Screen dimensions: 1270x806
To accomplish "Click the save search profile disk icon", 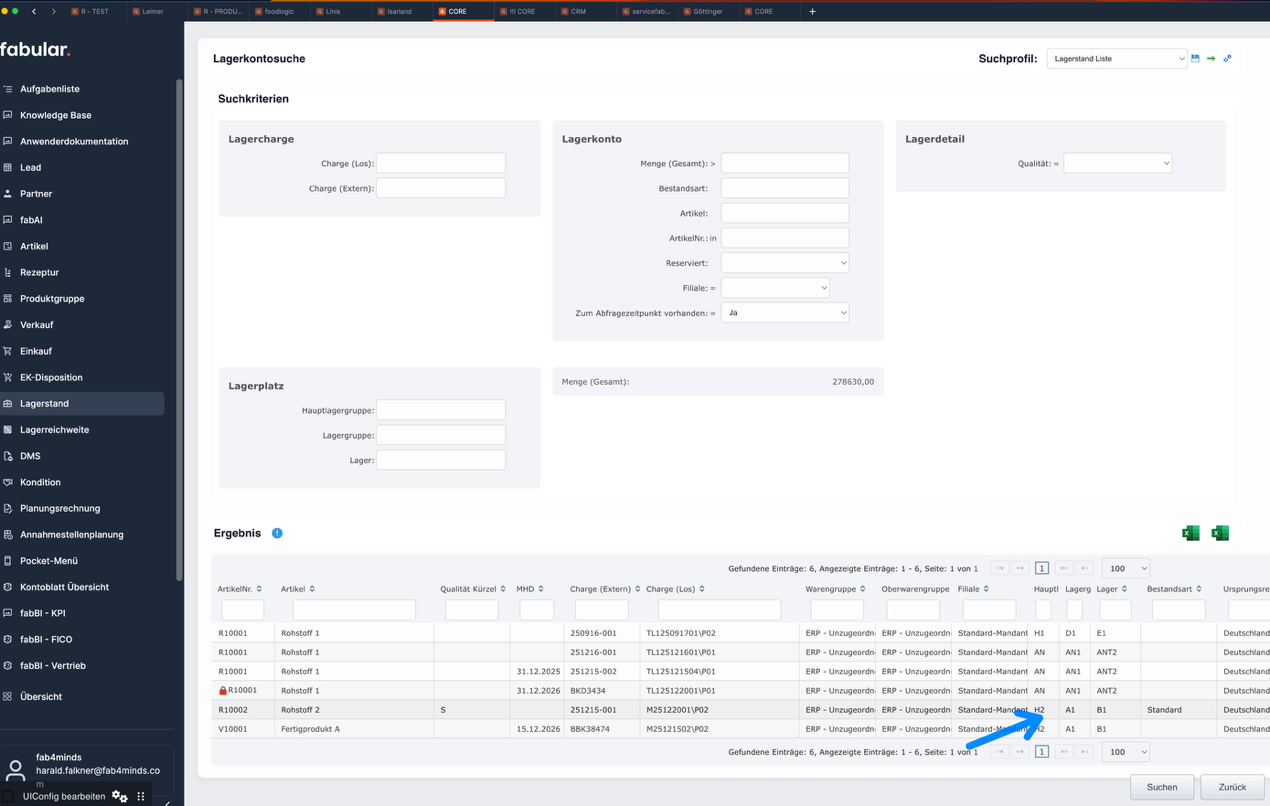I will [1195, 59].
